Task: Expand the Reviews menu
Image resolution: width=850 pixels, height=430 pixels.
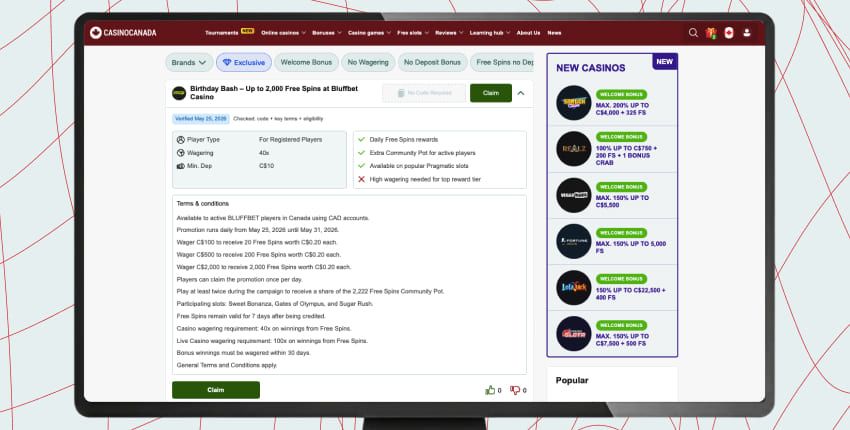Action: click(449, 33)
